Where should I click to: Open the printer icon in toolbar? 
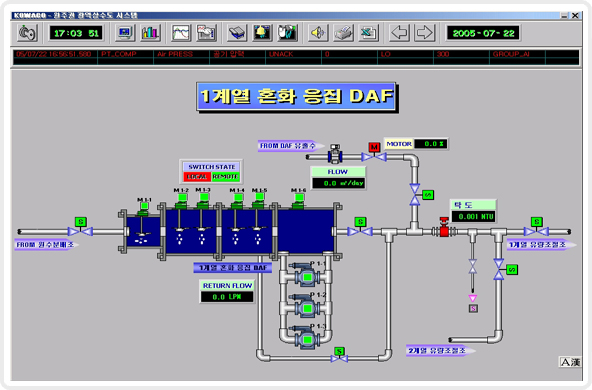343,33
